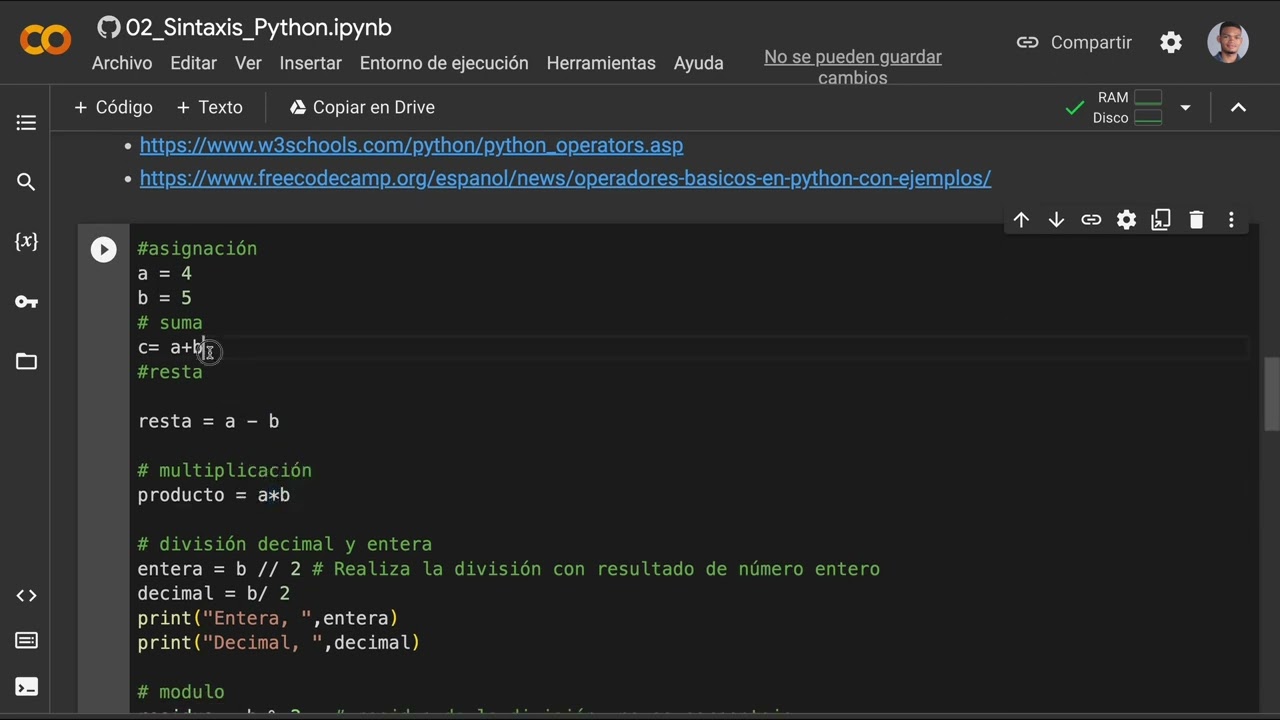
Task: Place cursor on line a = 4
Action: point(165,273)
